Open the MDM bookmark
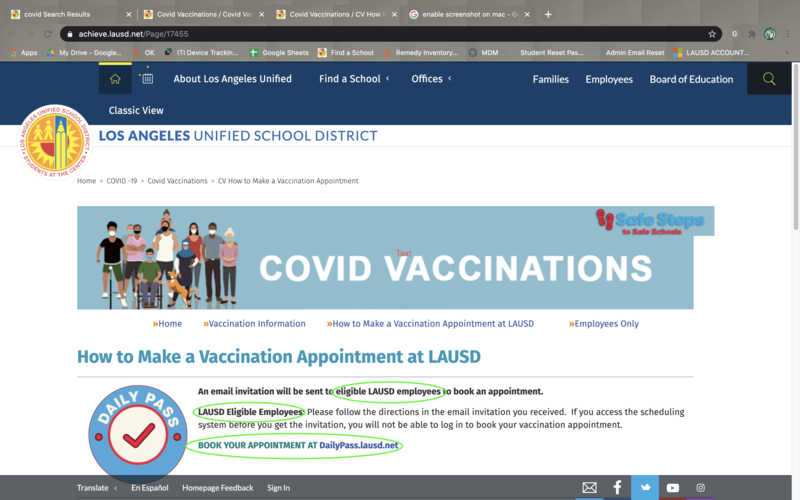The width and height of the screenshot is (800, 500). tap(483, 53)
